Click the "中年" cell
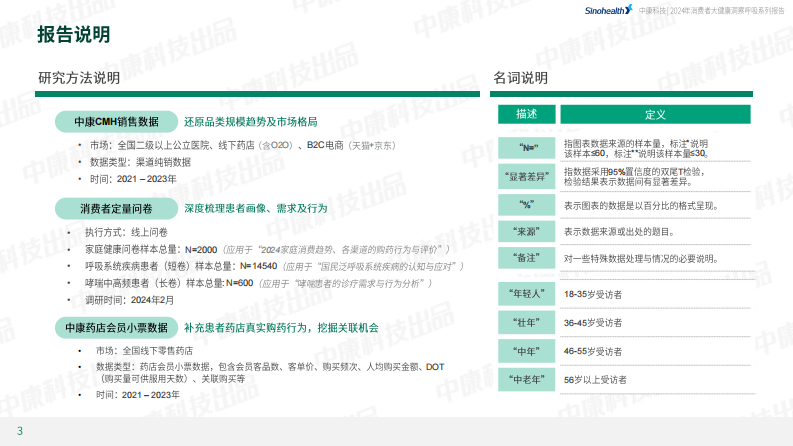 tap(526, 351)
